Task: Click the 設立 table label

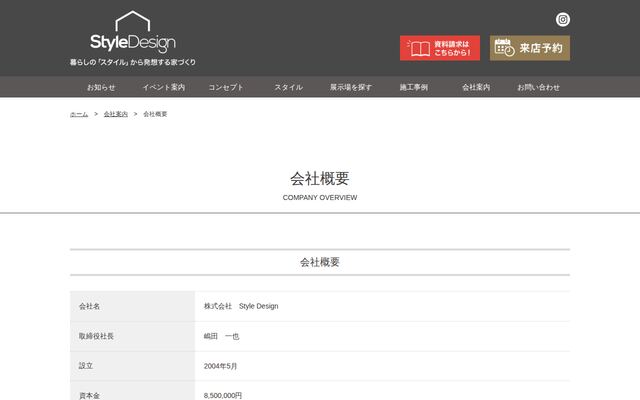Action: tap(86, 366)
